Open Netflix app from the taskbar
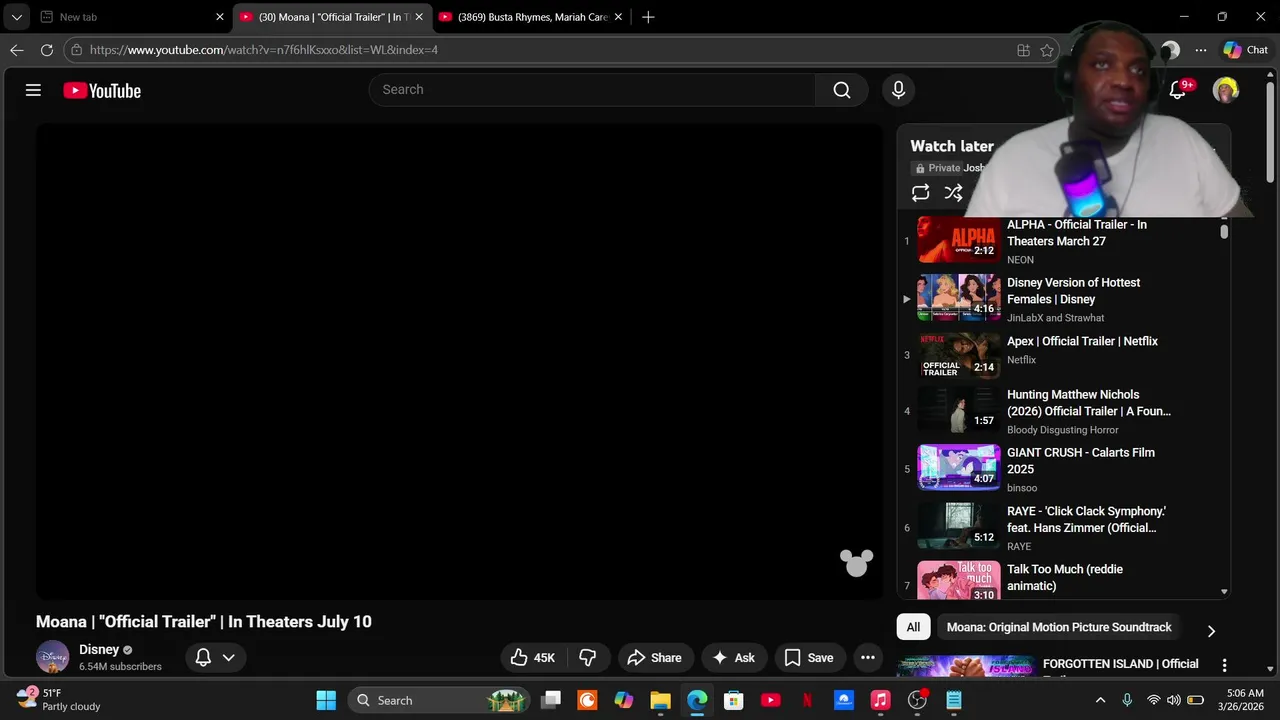The height and width of the screenshot is (720, 1280). [807, 700]
